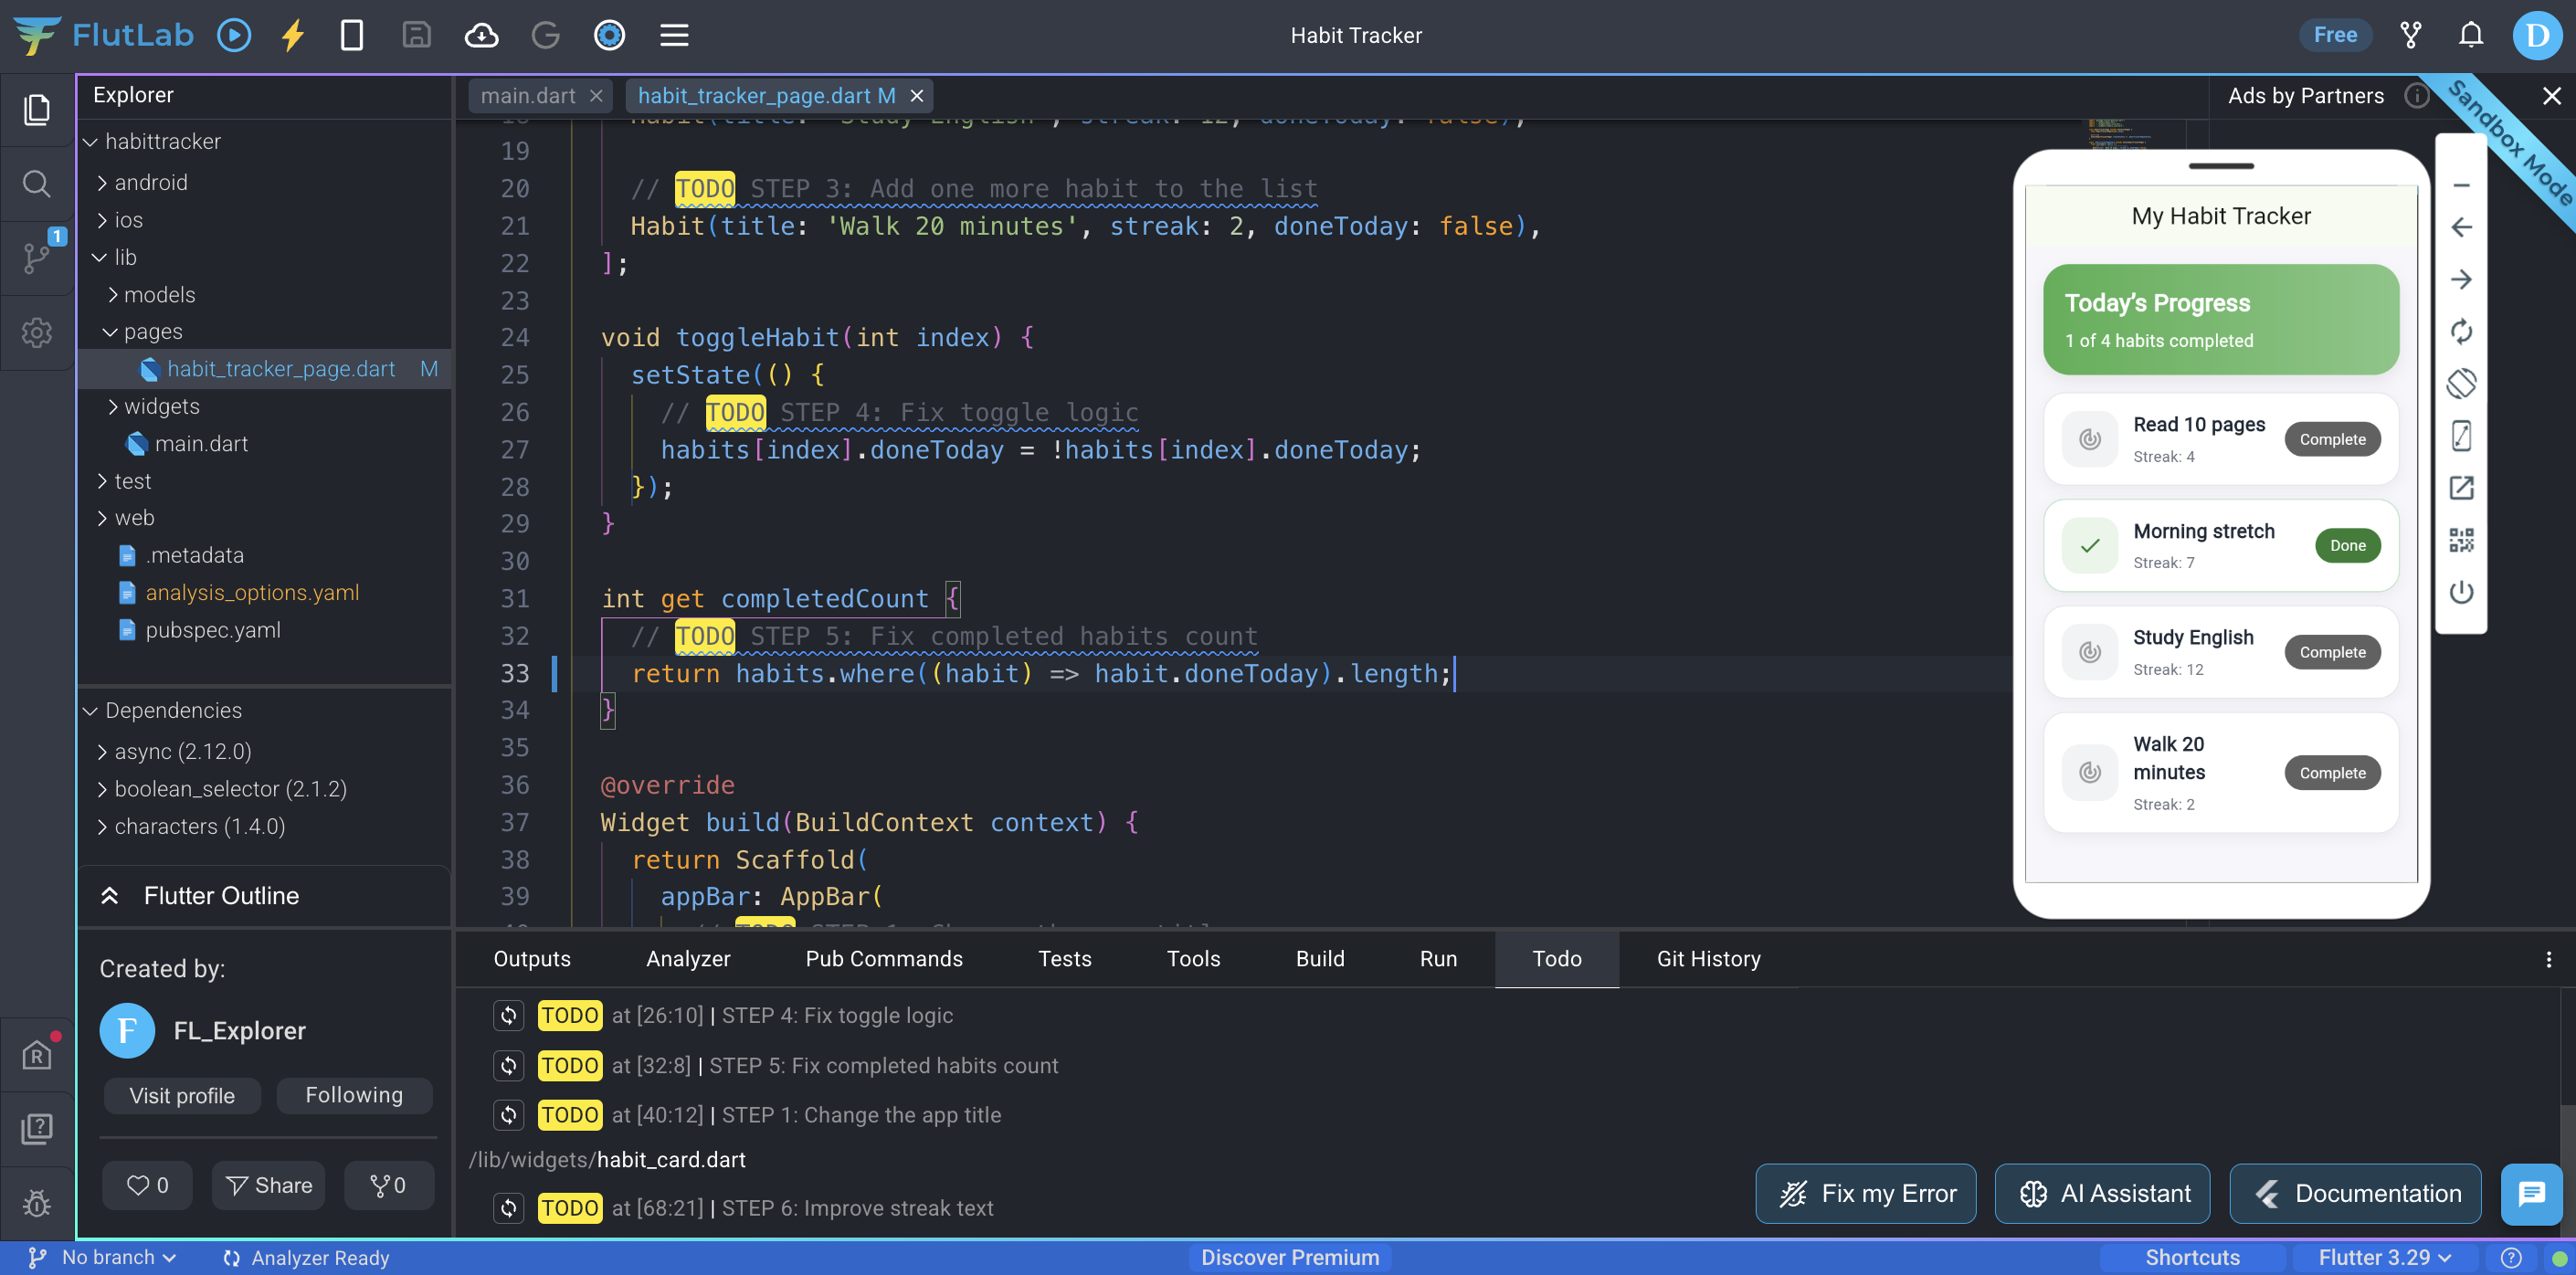
Task: Expand the android folder
Action: pos(150,182)
